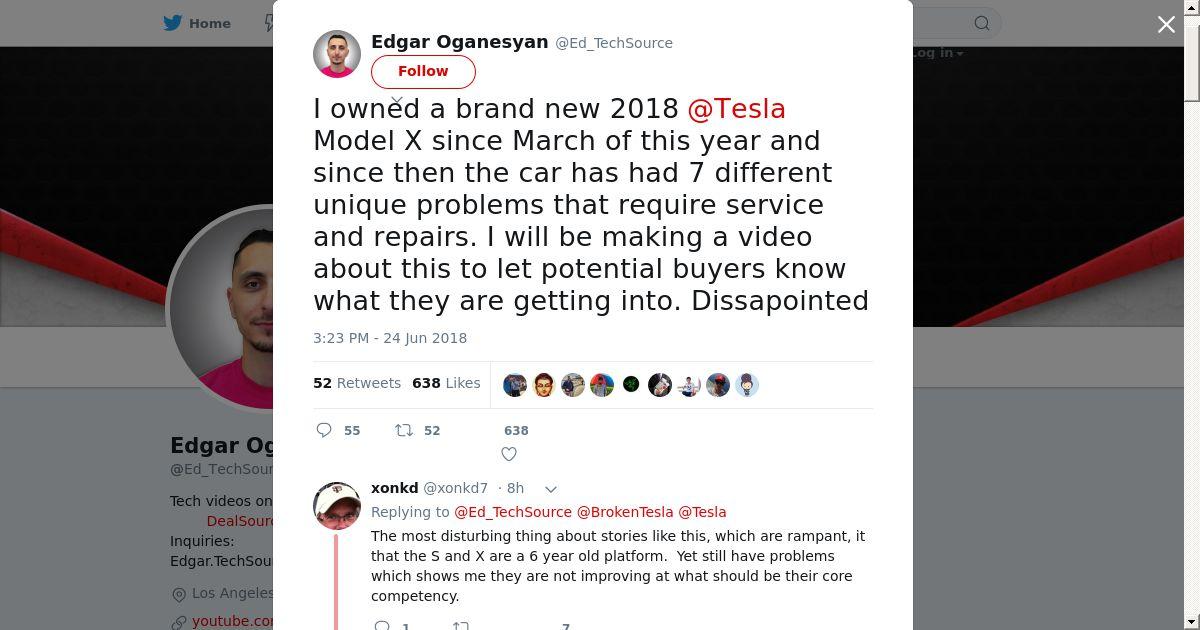
Task: Like the main tweet with the heart icon
Action: click(509, 454)
